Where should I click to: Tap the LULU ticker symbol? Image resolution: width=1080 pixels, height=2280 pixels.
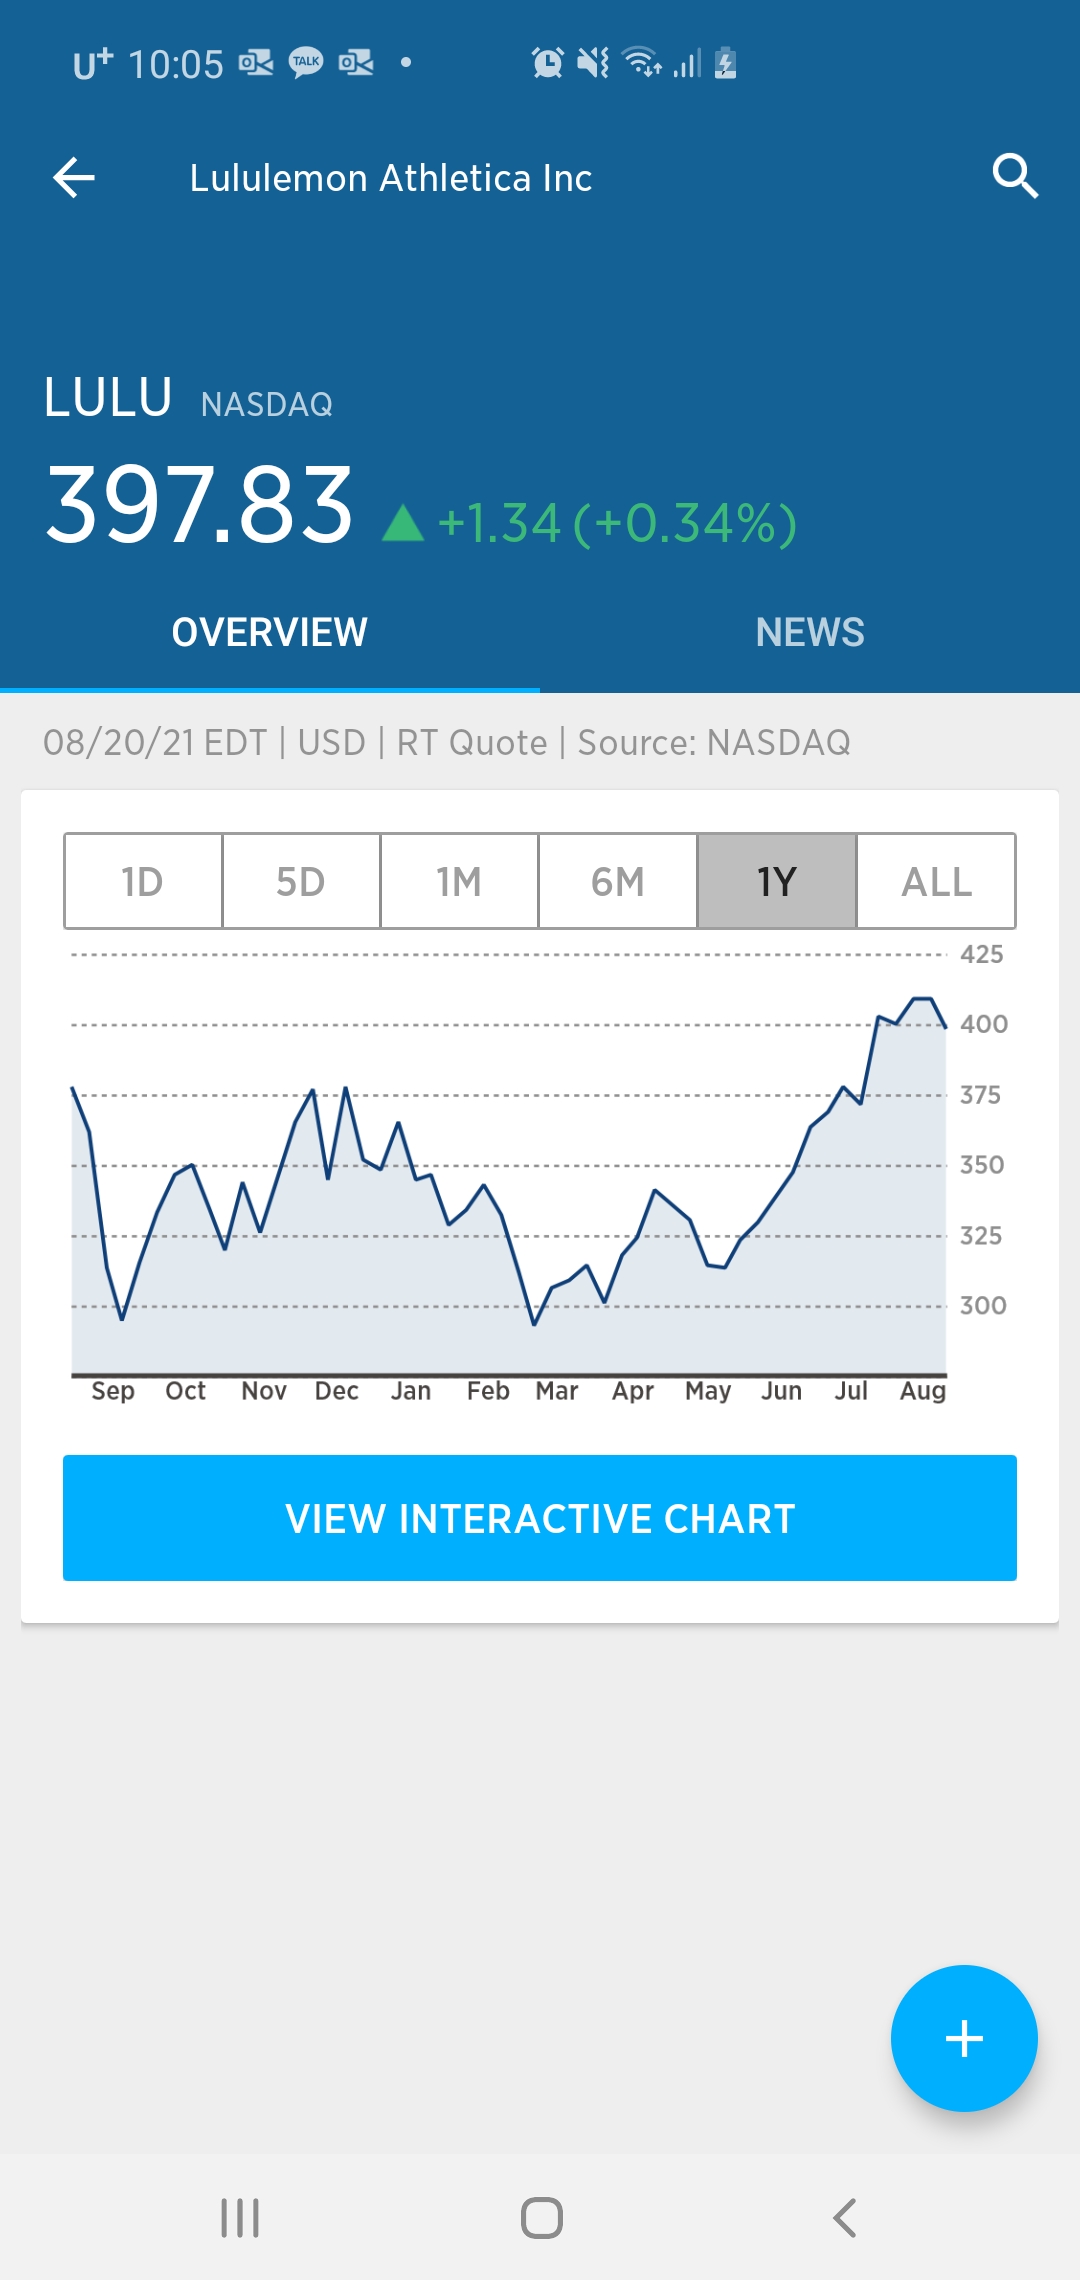tap(108, 397)
